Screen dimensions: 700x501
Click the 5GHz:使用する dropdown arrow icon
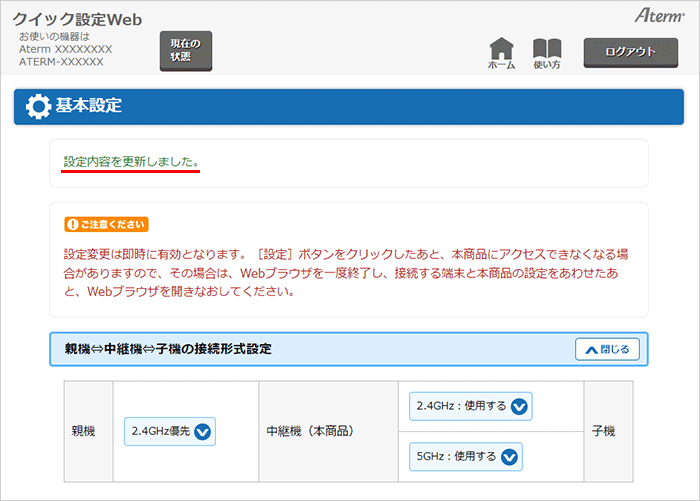509,457
